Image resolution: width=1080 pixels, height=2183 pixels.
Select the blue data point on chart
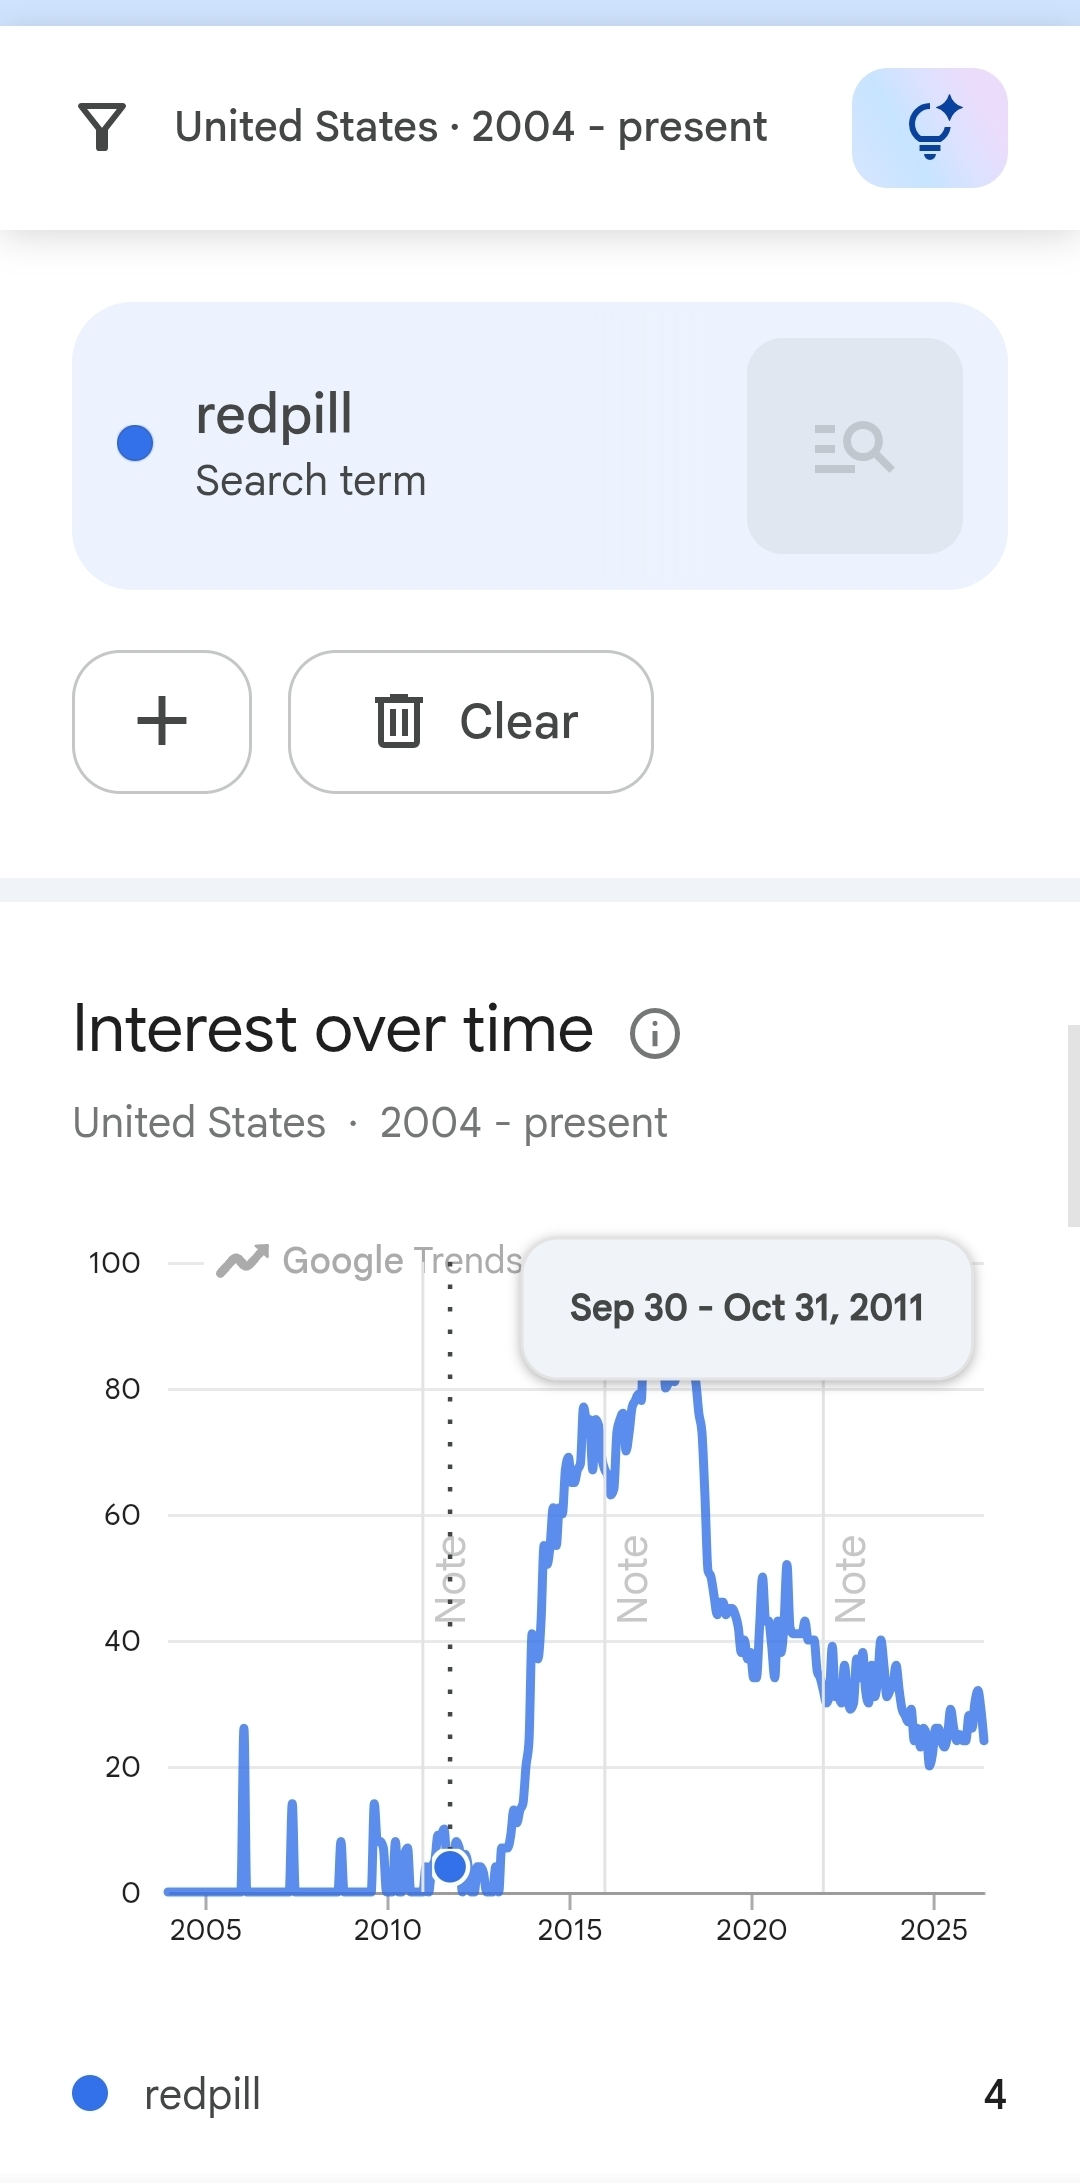coord(450,1866)
